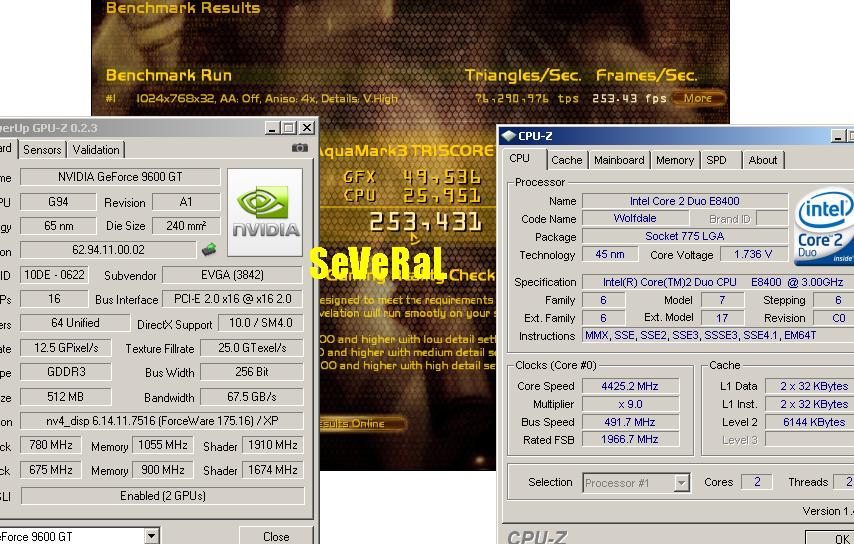This screenshot has width=854, height=544.
Task: Click the BIOS save chip icon in GPU-Z
Action: (x=209, y=249)
